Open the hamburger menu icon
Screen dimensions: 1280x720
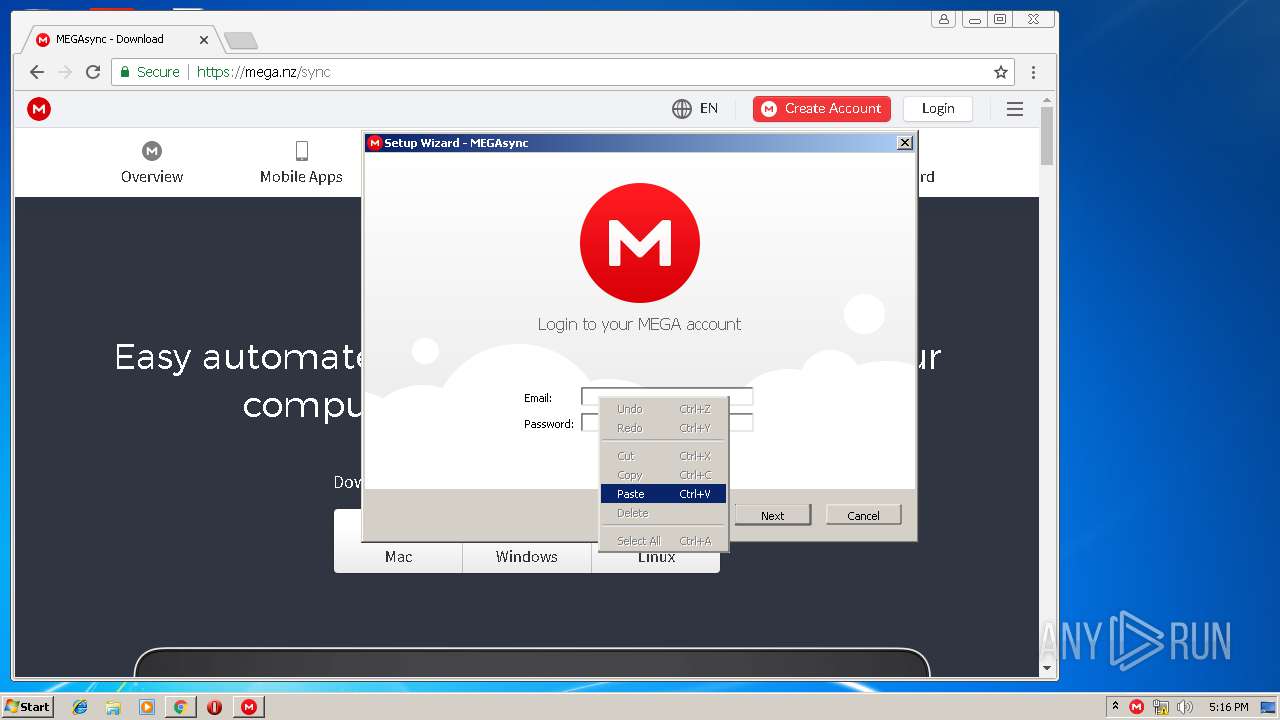click(x=1015, y=109)
